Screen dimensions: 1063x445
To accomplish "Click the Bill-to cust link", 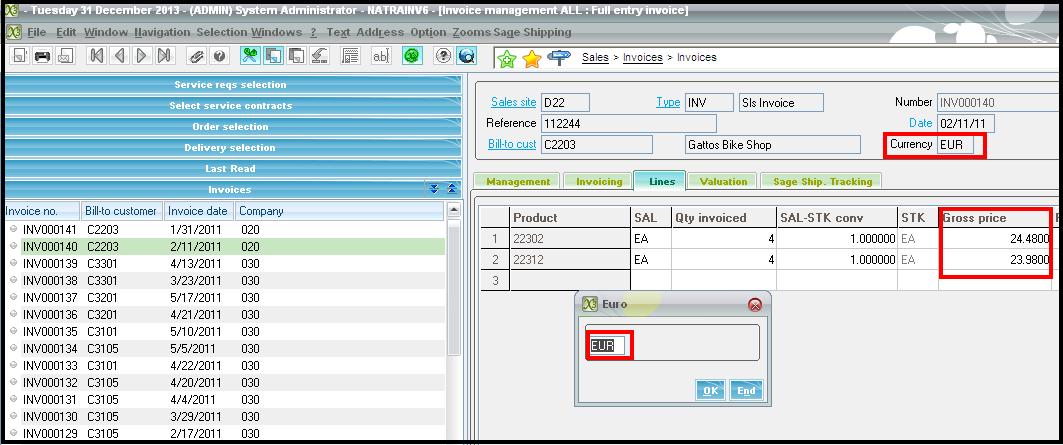I will 512,144.
